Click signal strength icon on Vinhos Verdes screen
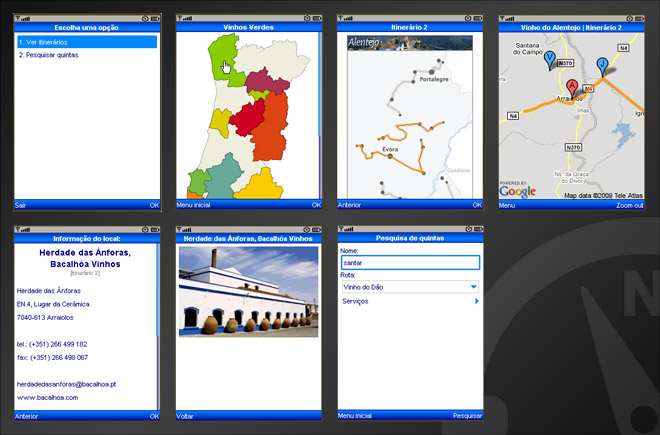 185,18
